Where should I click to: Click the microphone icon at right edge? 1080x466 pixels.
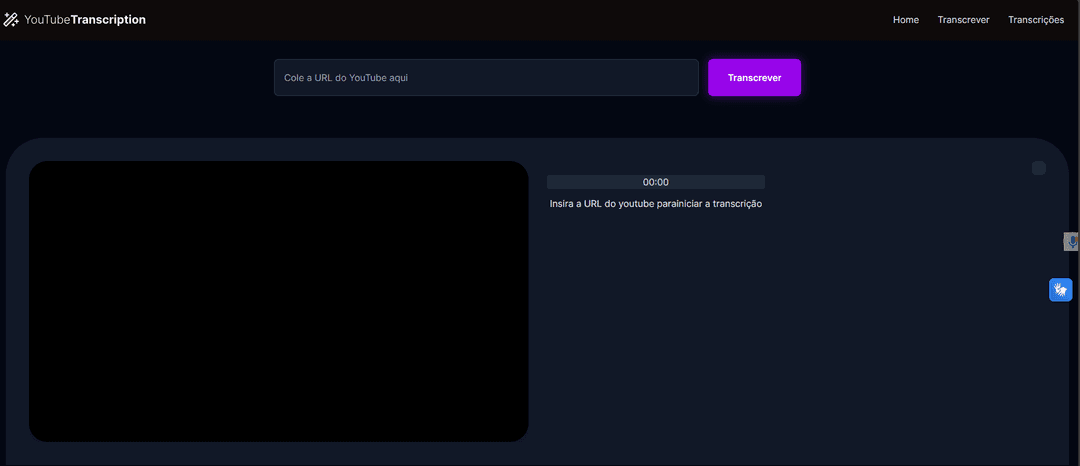1071,241
